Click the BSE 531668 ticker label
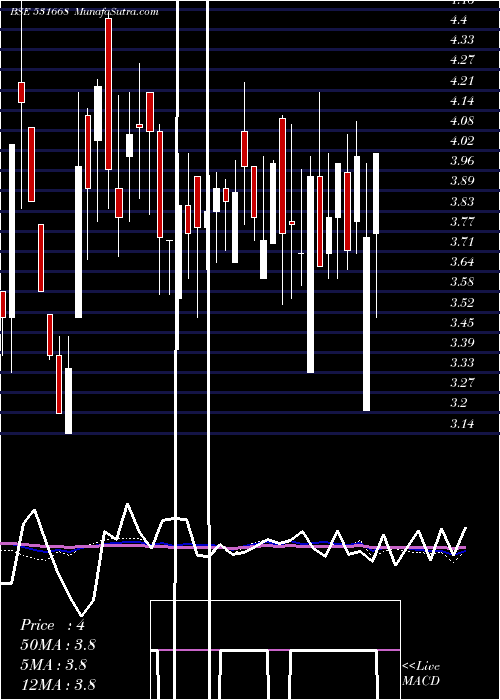This screenshot has width=500, height=700. point(39,12)
